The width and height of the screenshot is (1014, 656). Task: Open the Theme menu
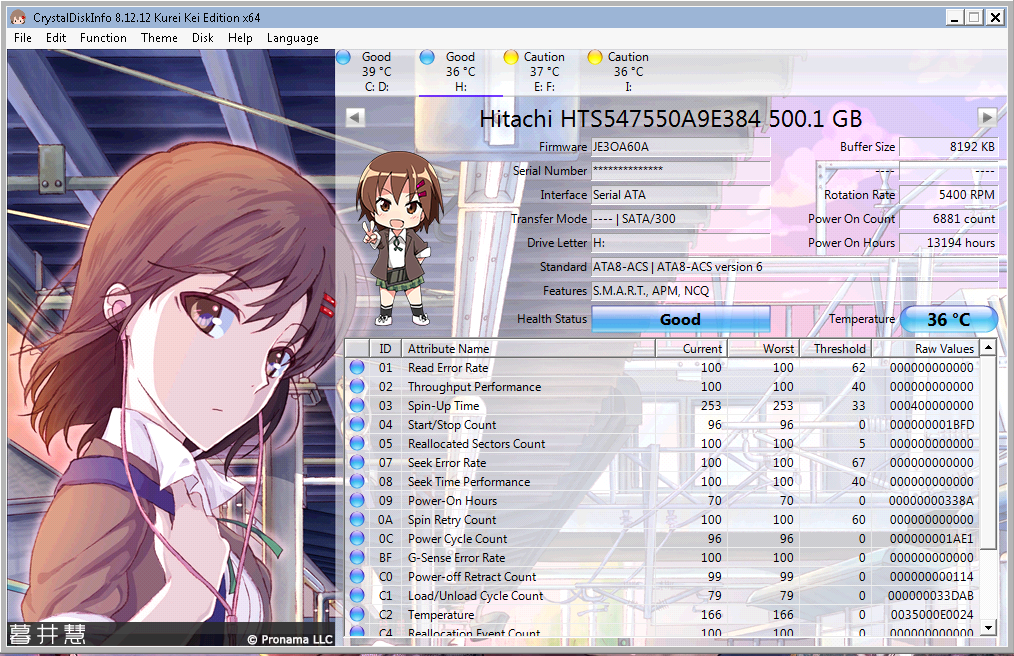159,38
